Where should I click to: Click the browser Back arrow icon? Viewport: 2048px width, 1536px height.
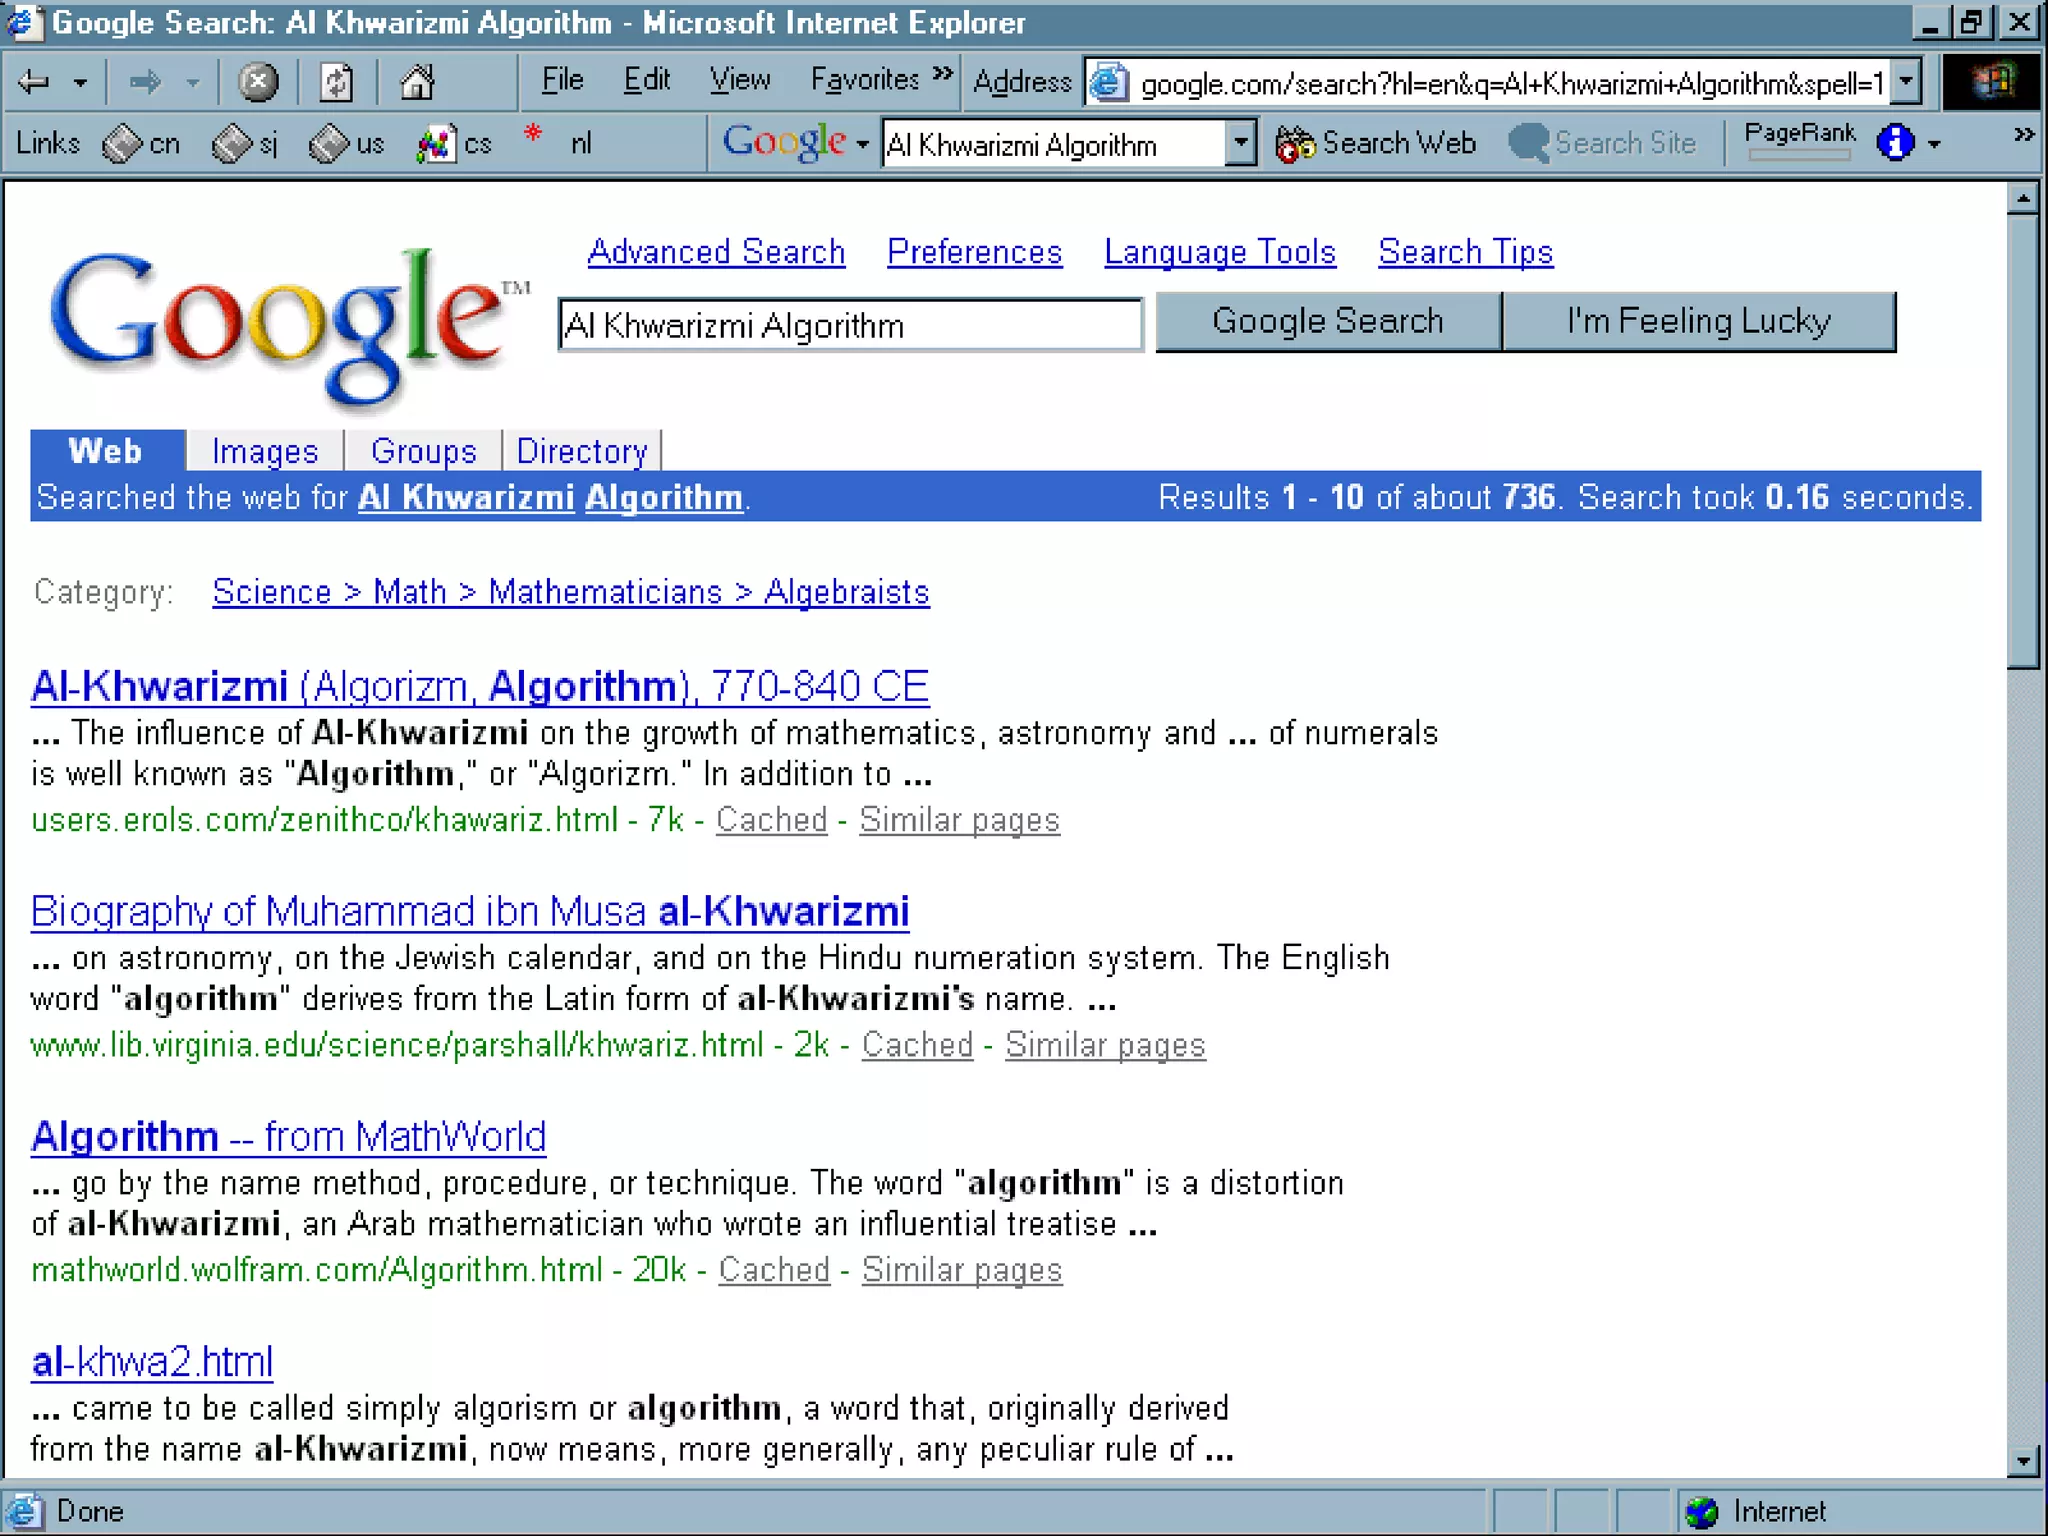tap(34, 82)
